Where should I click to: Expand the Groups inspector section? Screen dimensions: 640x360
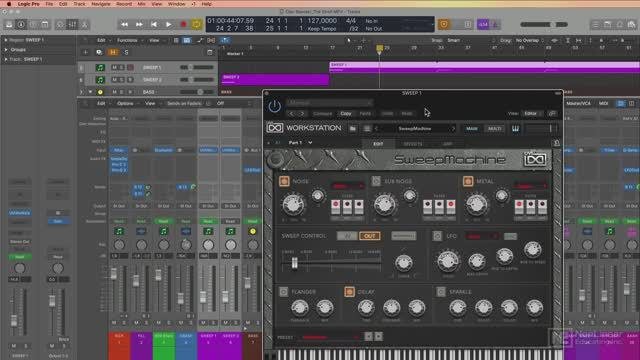[x=6, y=49]
